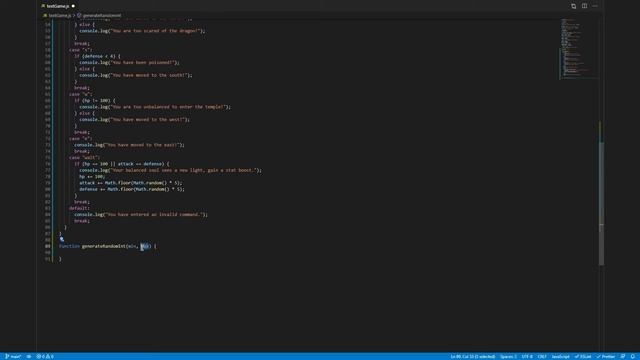Select the textGame.js editor tab
The width and height of the screenshot is (640, 360).
click(x=58, y=6)
